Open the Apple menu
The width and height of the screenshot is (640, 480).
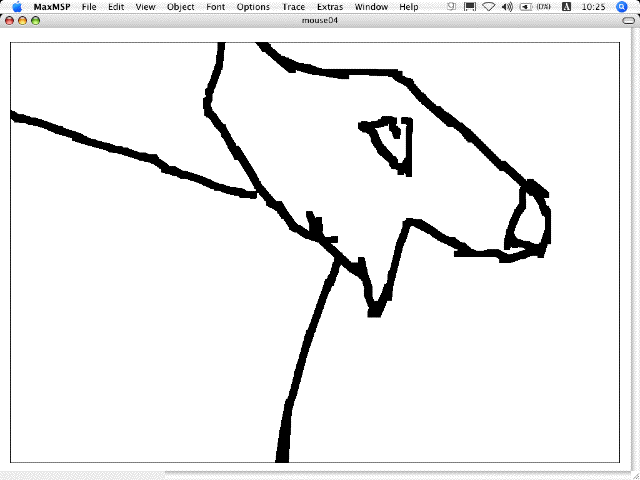(17, 7)
